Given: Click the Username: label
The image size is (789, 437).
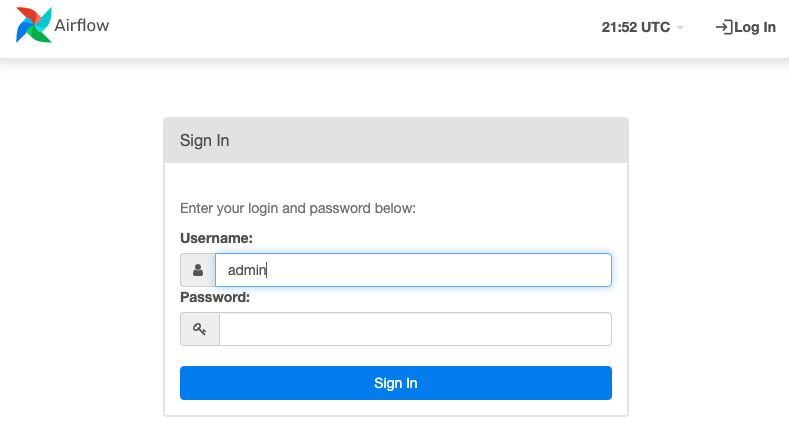Looking at the screenshot, I should 216,238.
